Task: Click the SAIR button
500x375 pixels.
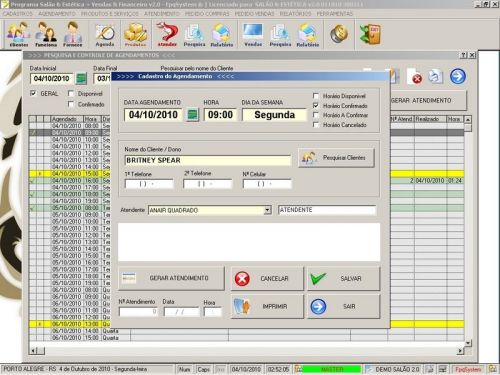Action: pyautogui.click(x=344, y=306)
